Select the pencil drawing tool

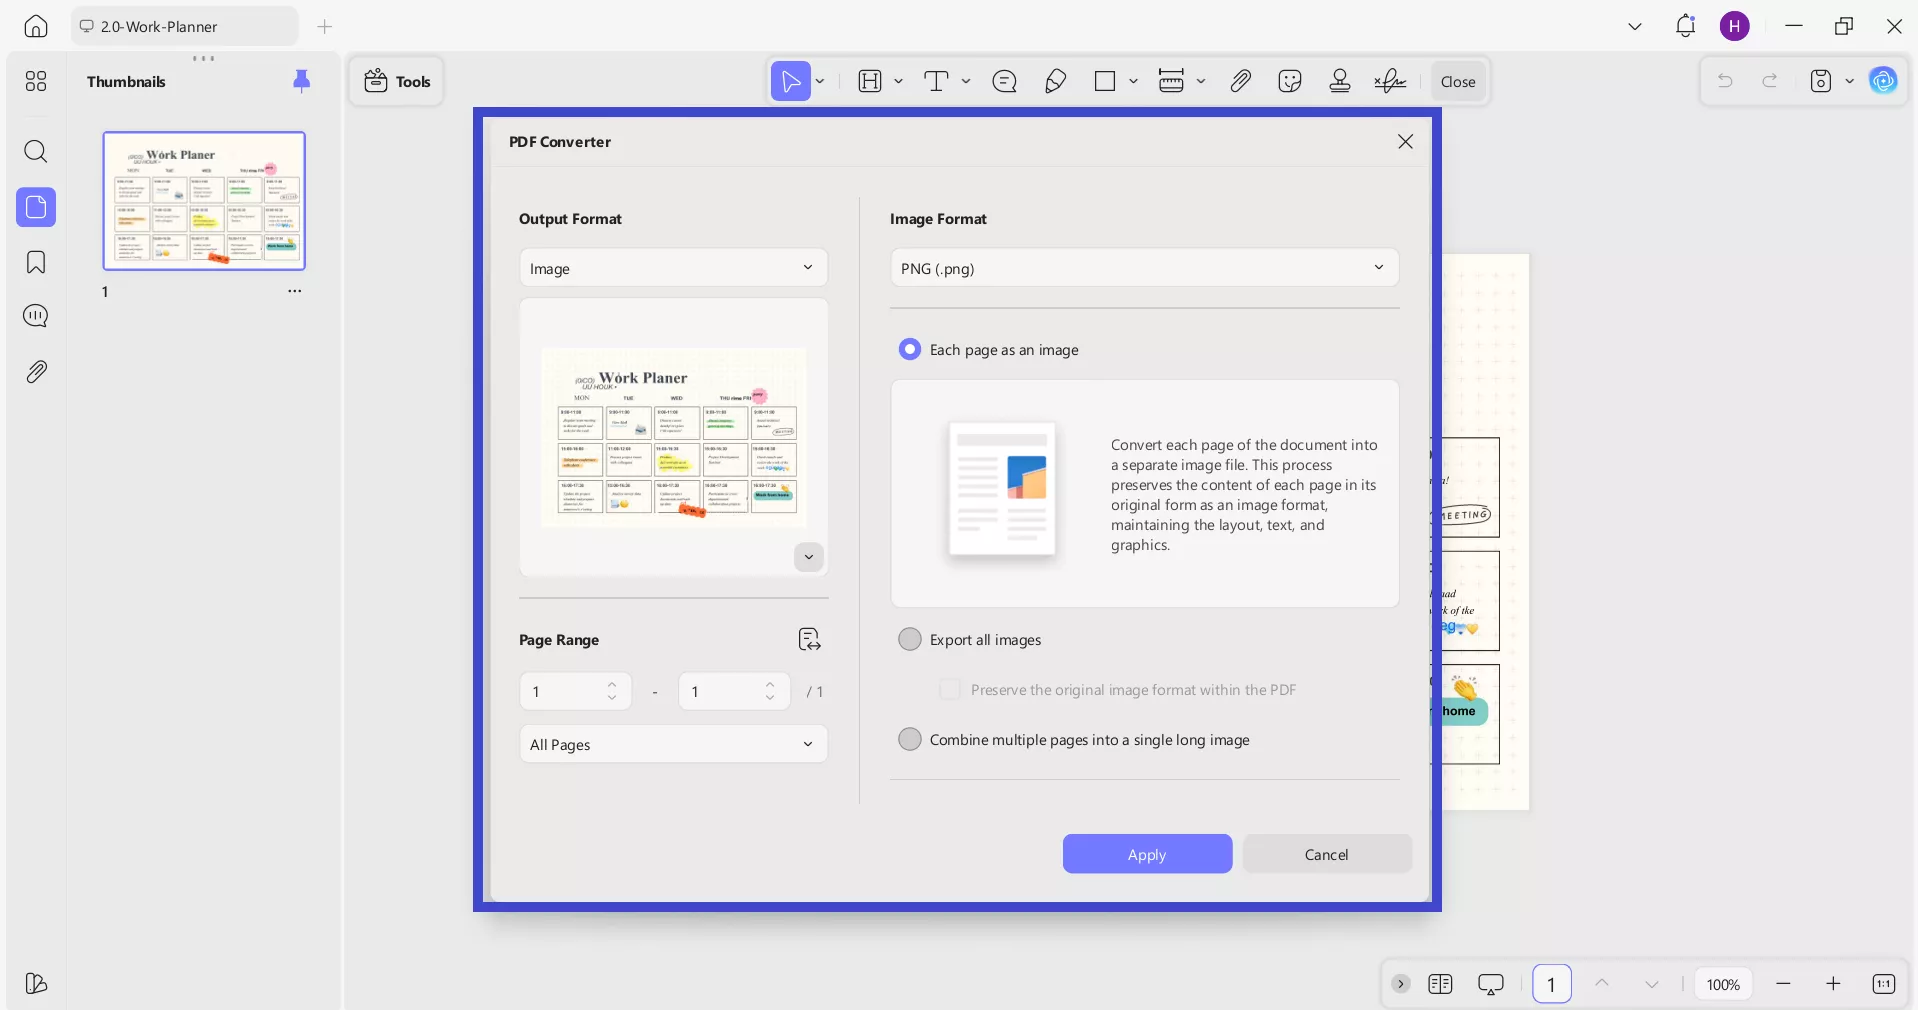click(x=1055, y=82)
